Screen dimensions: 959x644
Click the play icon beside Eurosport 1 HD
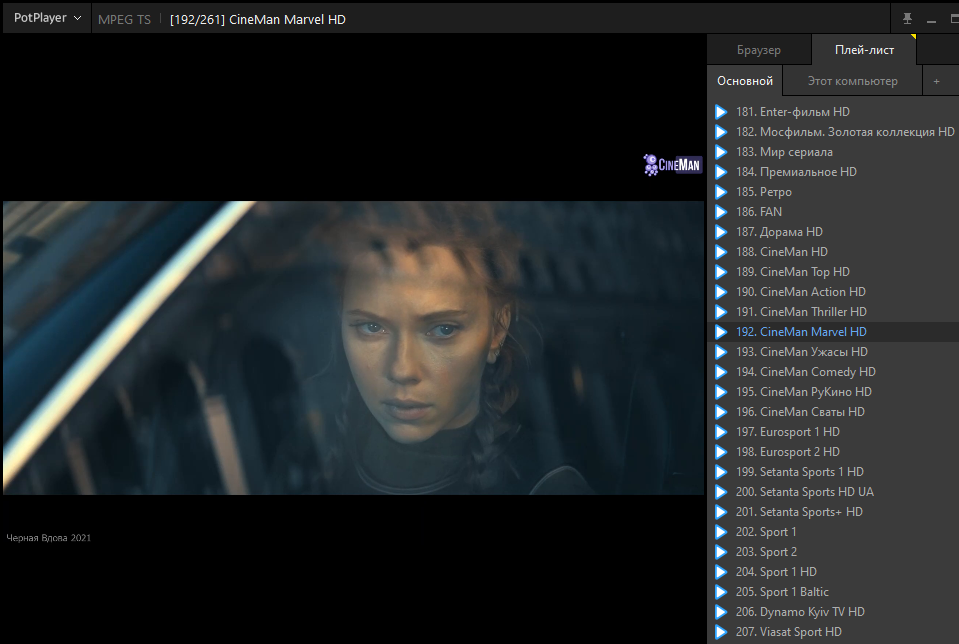(x=721, y=432)
